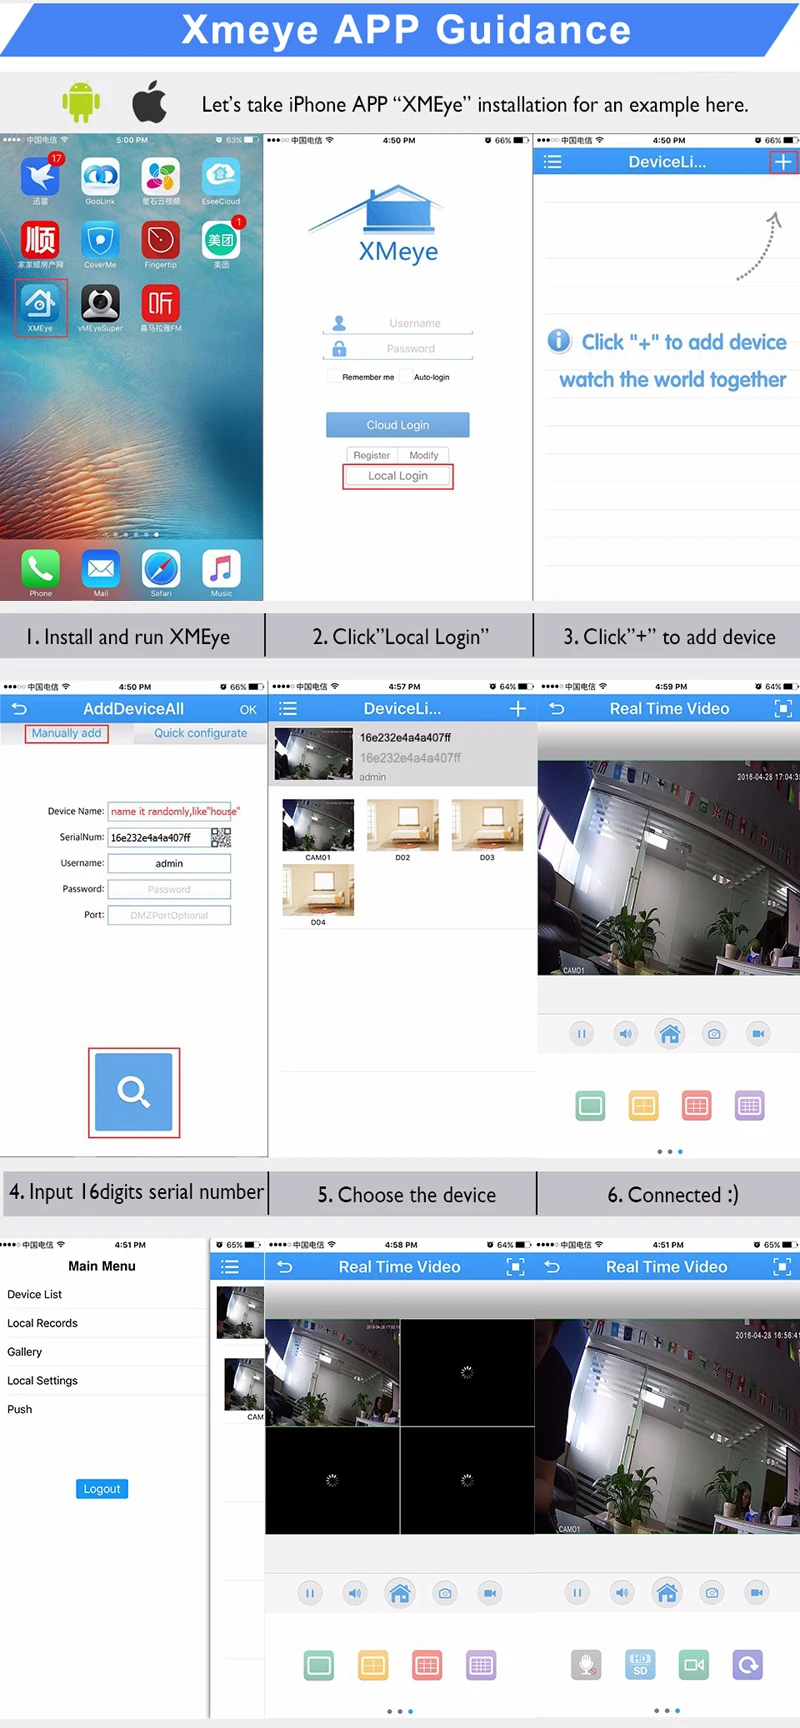Open the hamburger menu on the DeviceList with cameras

pos(288,709)
